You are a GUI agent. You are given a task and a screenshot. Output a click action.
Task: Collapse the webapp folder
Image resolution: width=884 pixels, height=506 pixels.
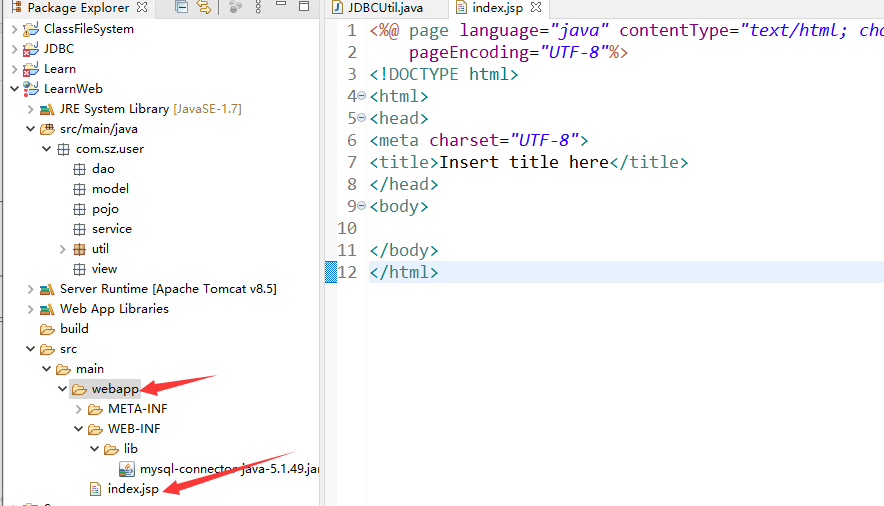point(63,389)
